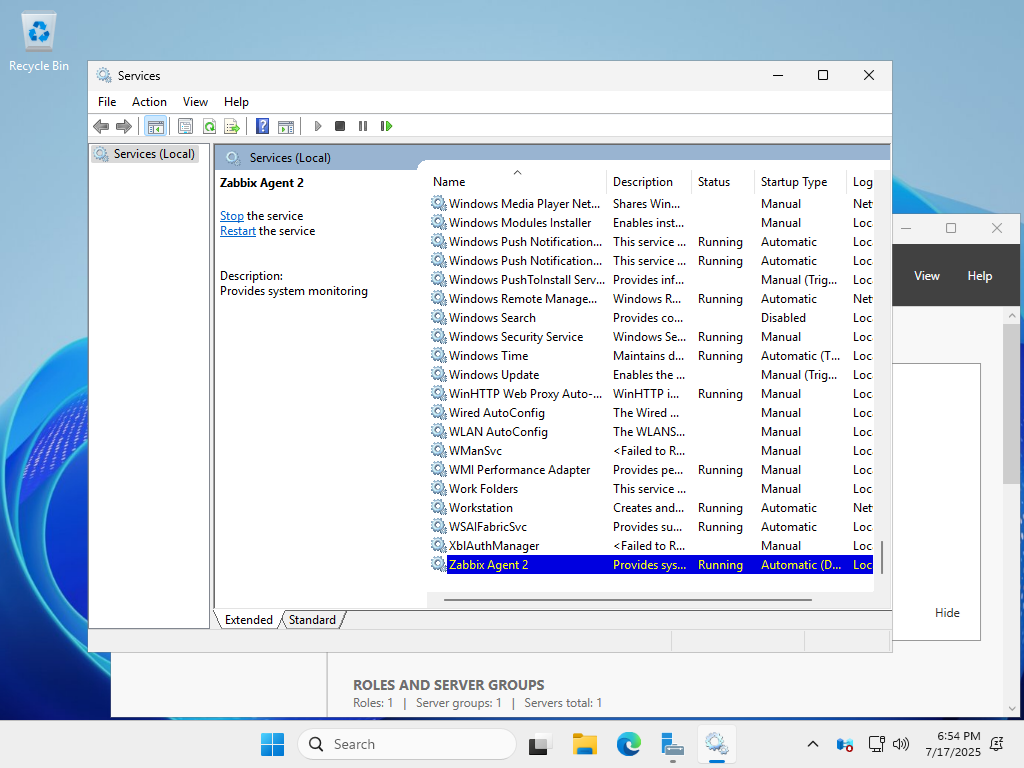1024x768 pixels.
Task: Click the horizontal scrollbar of the services list
Action: coord(627,600)
